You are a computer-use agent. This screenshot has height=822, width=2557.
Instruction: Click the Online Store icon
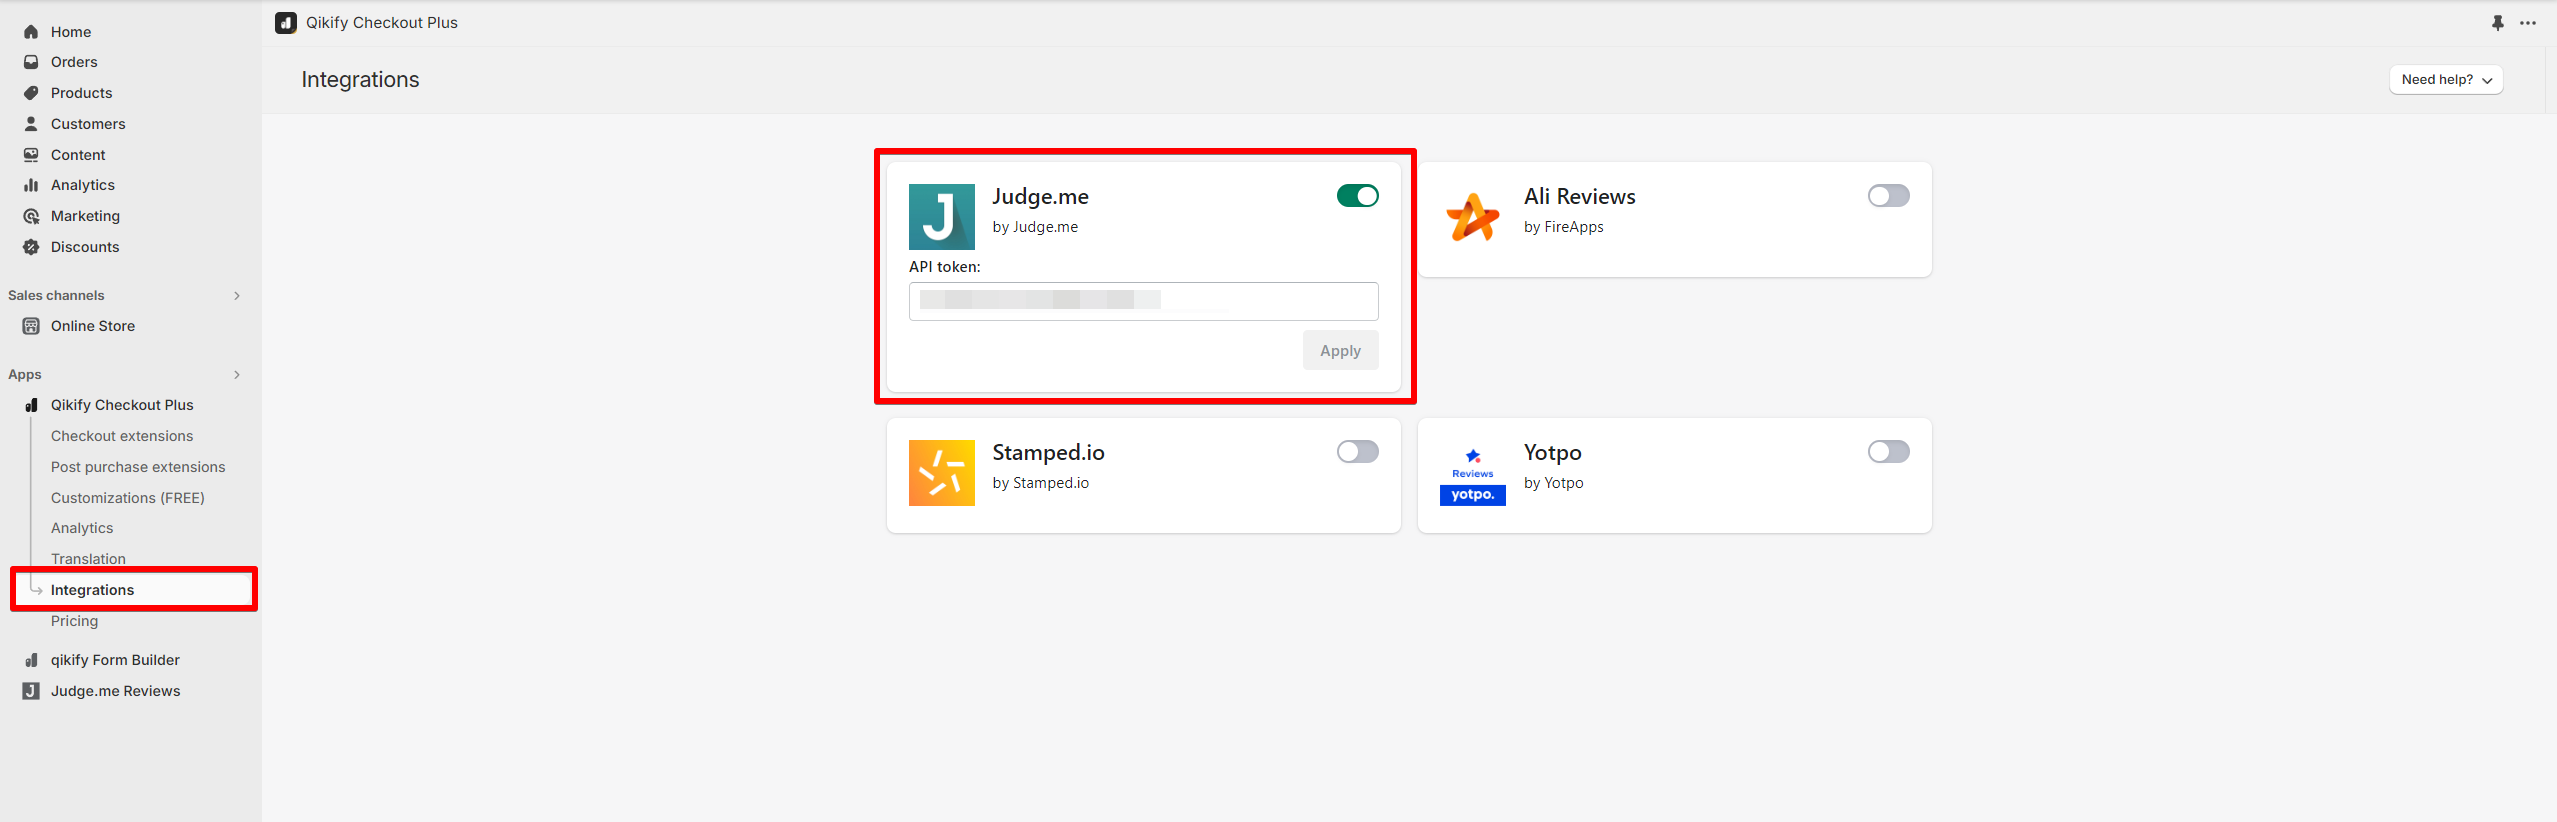click(x=31, y=326)
